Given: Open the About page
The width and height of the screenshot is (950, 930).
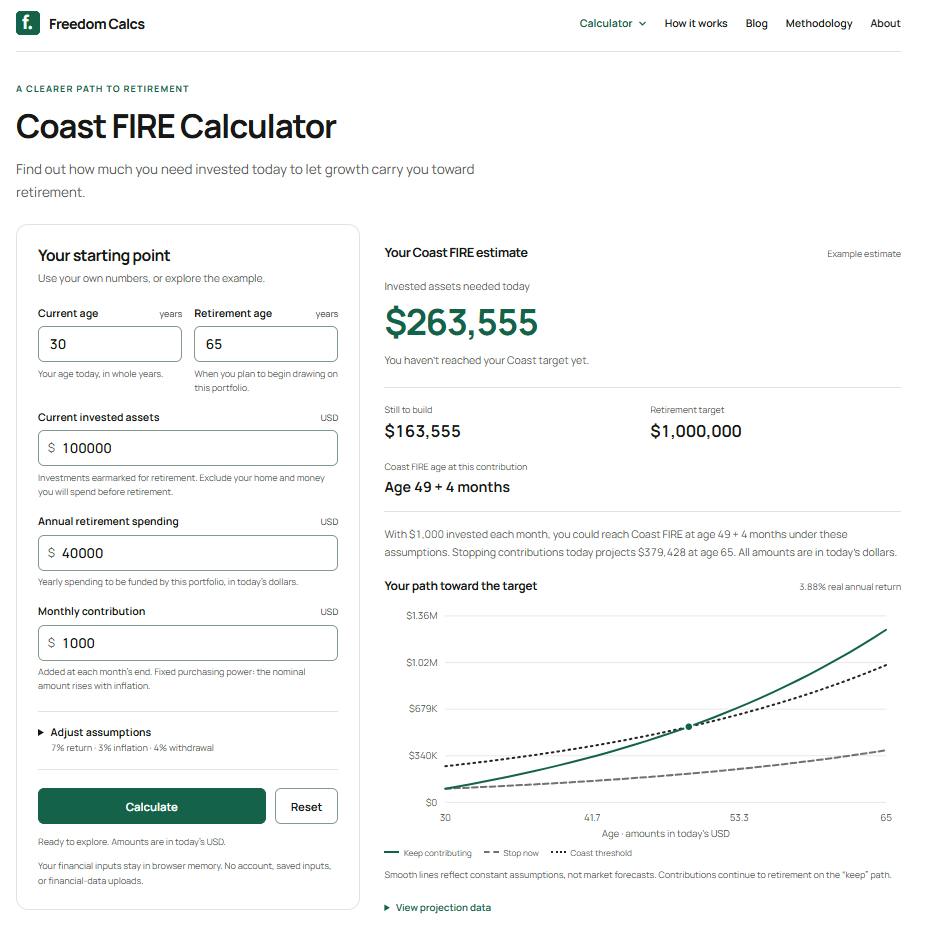Looking at the screenshot, I should [885, 23].
